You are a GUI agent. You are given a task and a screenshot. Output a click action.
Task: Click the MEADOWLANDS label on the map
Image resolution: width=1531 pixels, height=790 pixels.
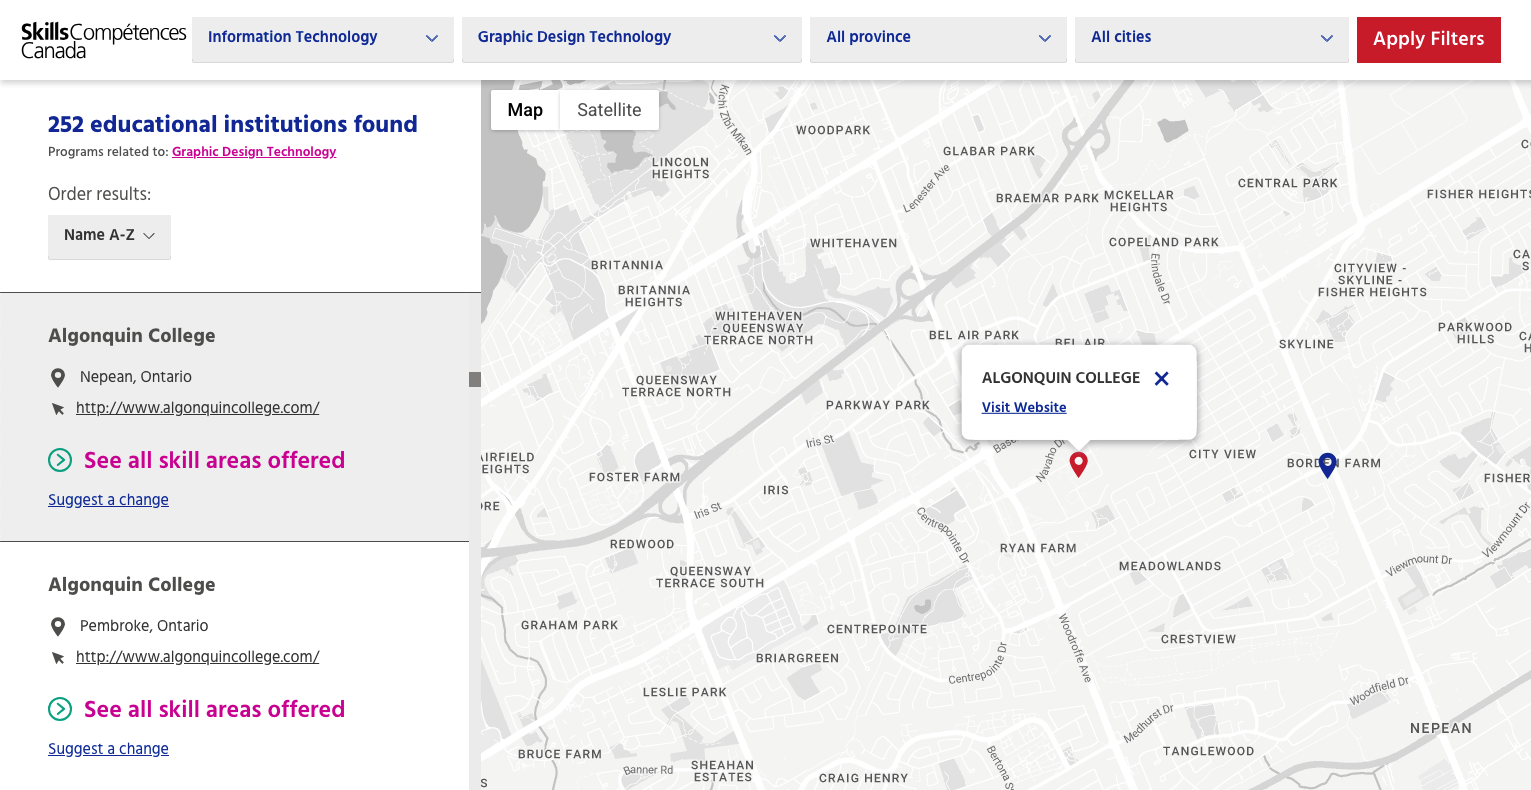click(1170, 566)
